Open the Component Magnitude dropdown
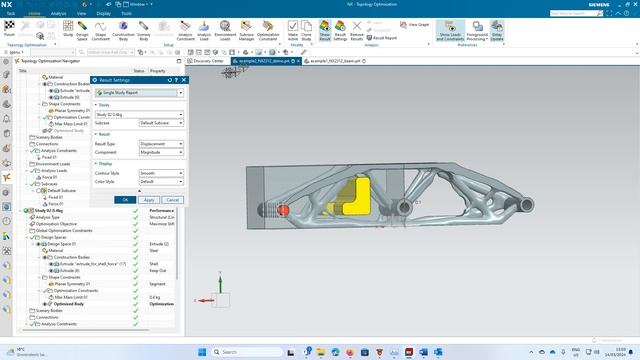The image size is (640, 360). point(161,152)
